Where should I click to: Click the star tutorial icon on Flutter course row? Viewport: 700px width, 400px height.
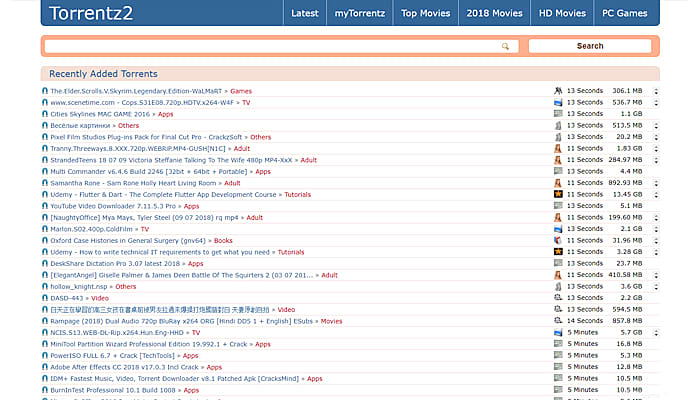coord(558,194)
